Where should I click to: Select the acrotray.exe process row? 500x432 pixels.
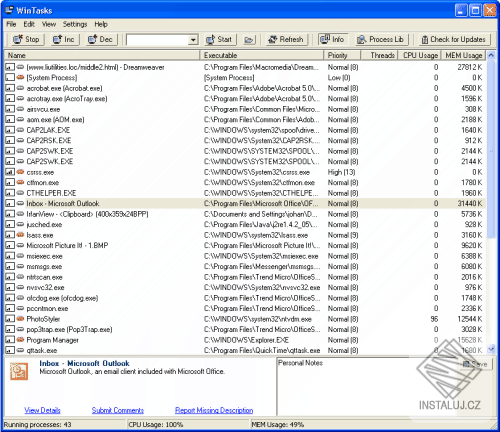[x=245, y=99]
